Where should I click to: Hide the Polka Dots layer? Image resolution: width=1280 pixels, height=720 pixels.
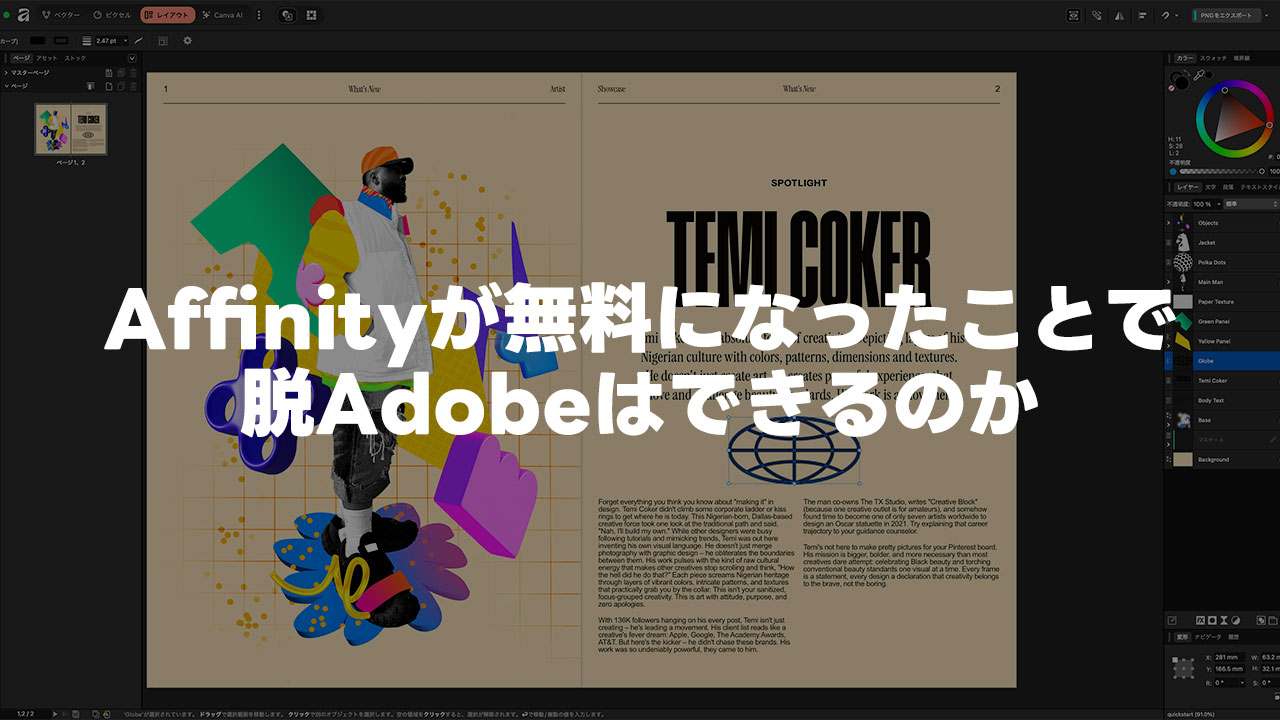pos(1277,262)
